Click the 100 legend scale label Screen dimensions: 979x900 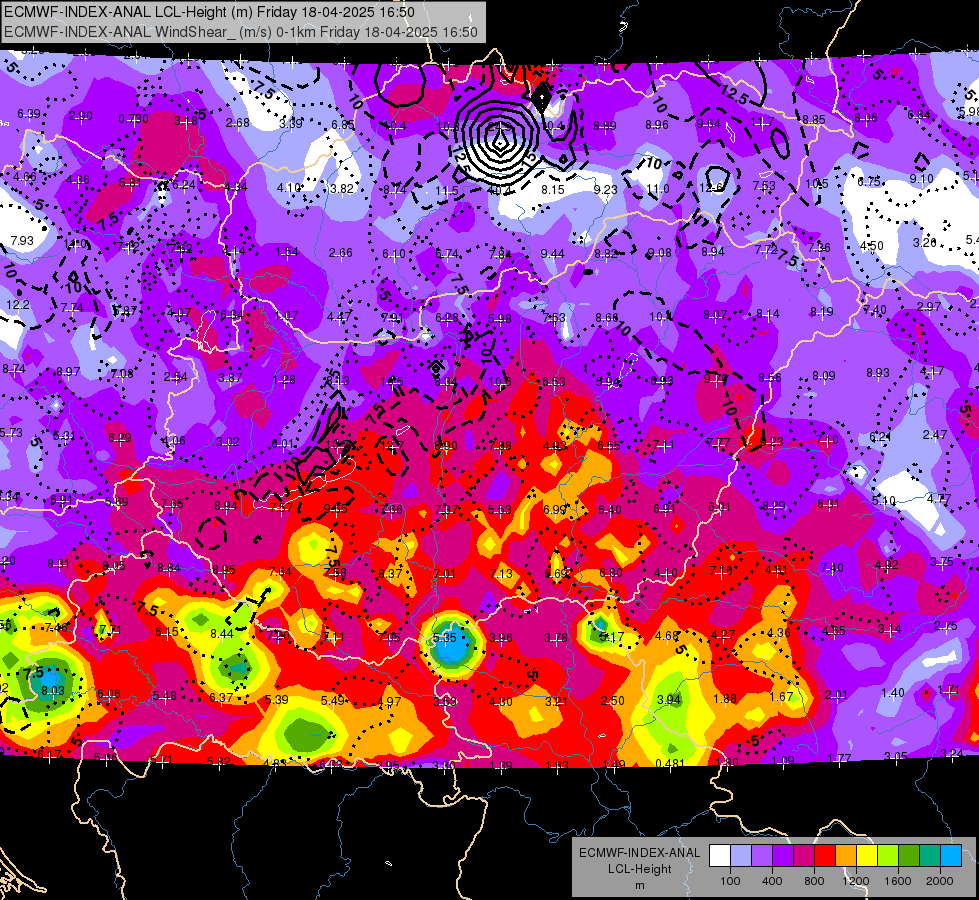730,881
